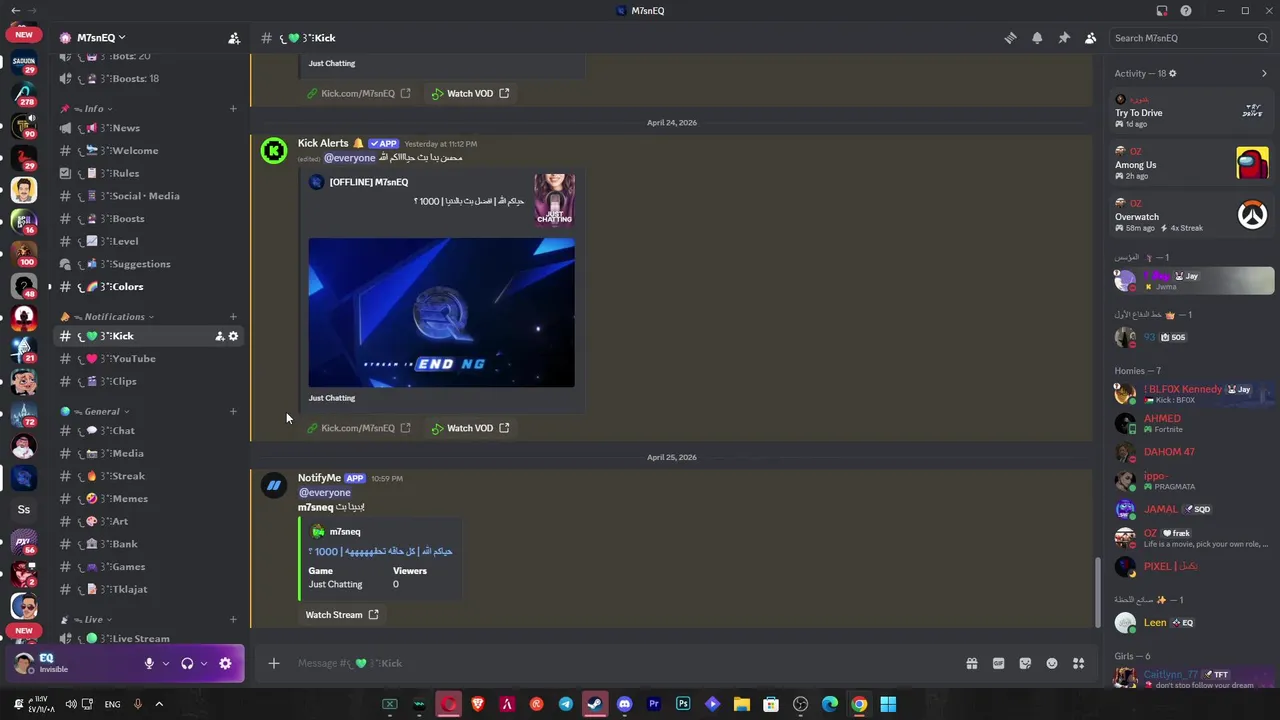Click Watch VOD under ending stream embed

(470, 428)
